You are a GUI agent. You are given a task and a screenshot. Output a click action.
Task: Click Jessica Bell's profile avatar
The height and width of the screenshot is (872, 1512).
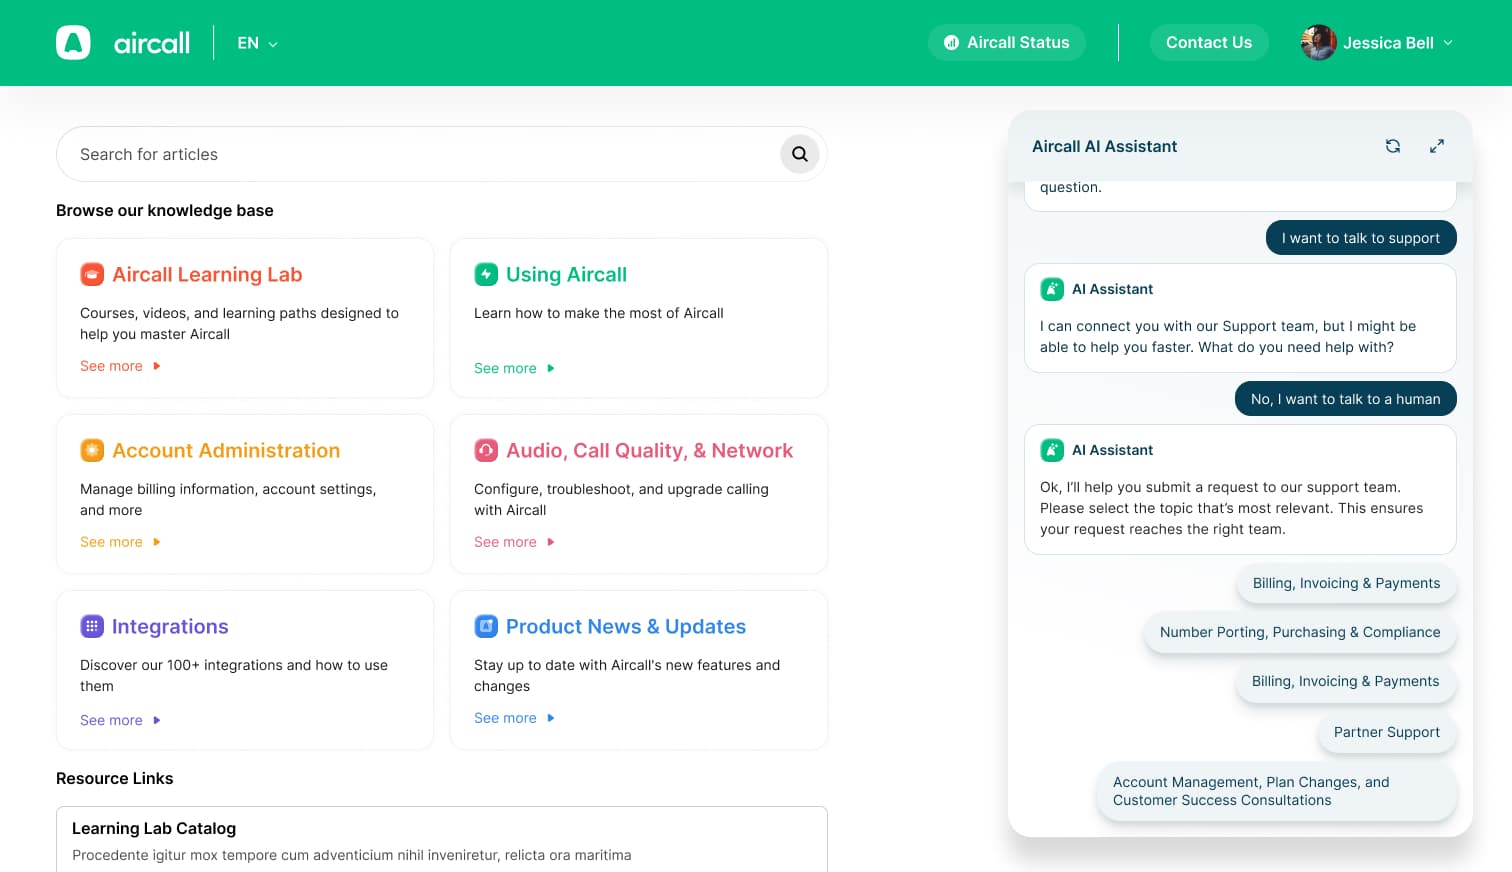(x=1318, y=43)
